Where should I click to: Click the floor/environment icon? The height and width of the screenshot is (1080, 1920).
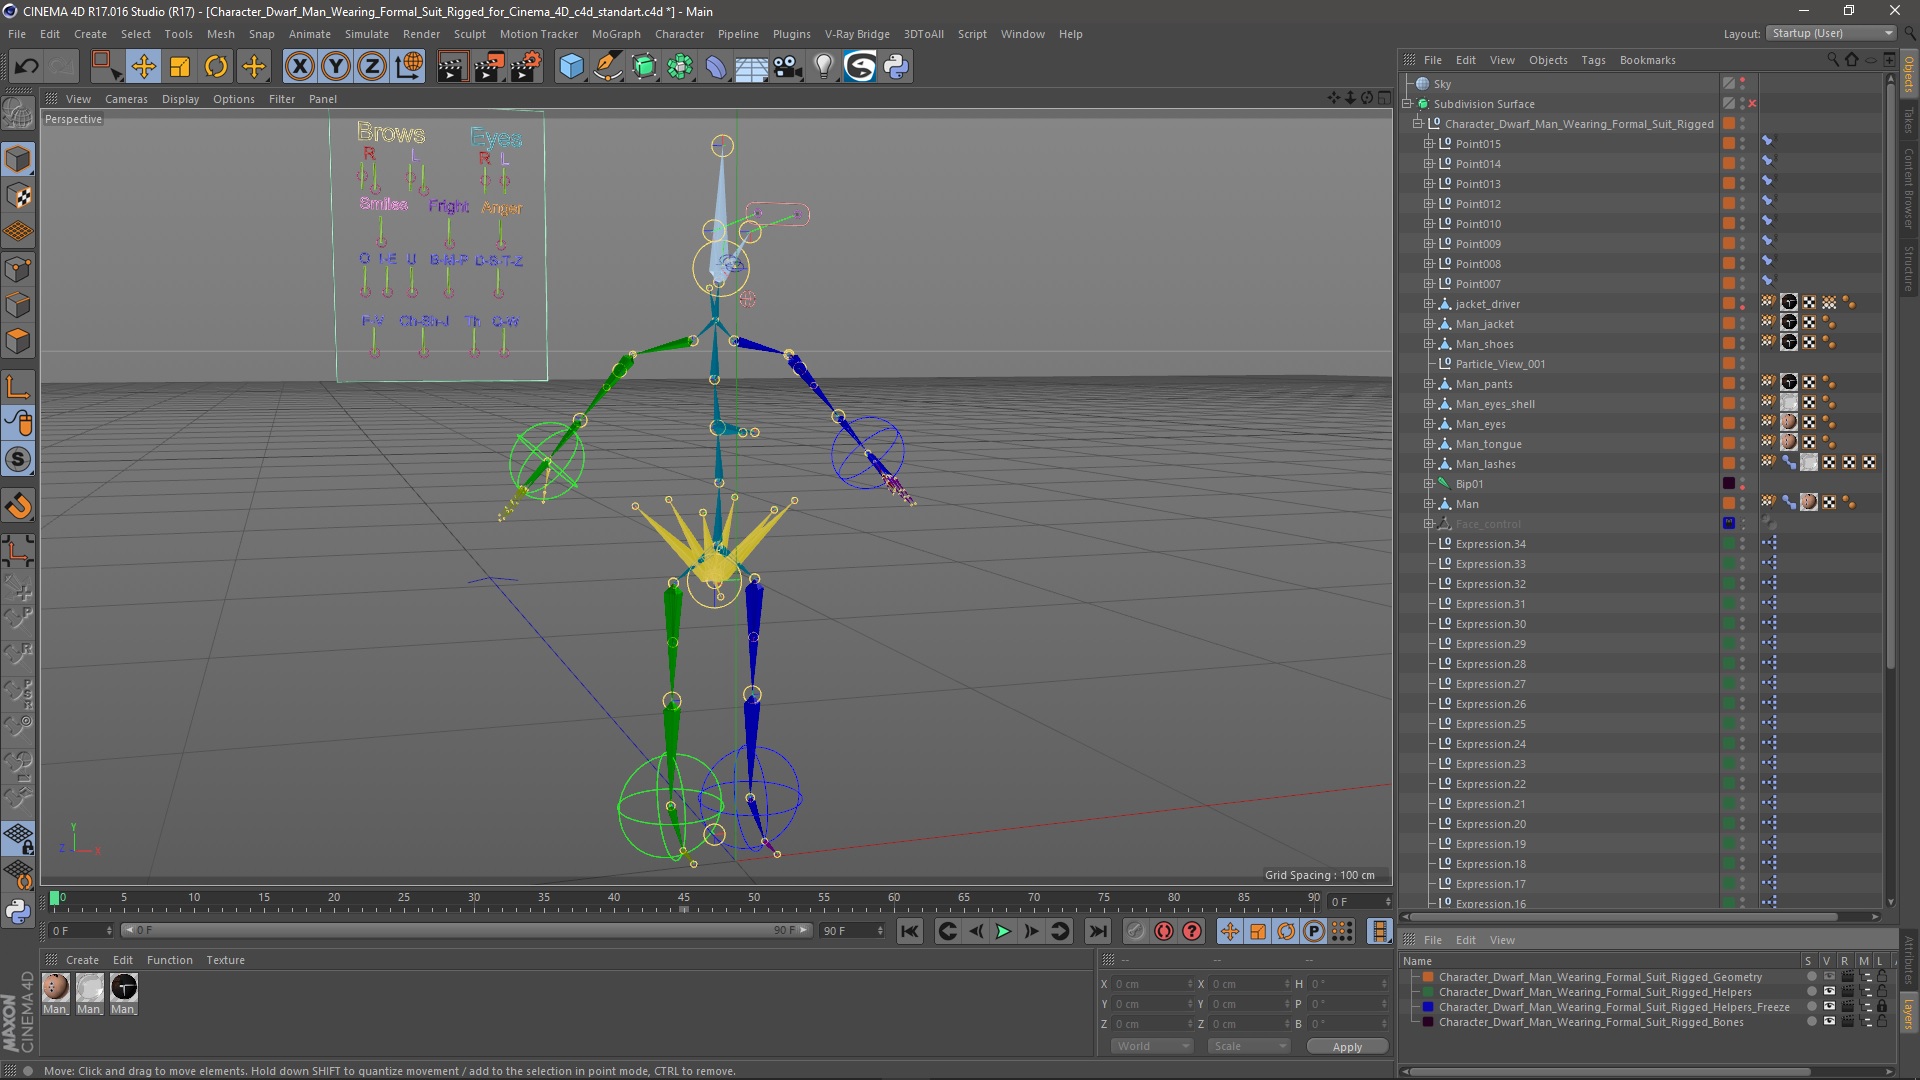(x=752, y=67)
